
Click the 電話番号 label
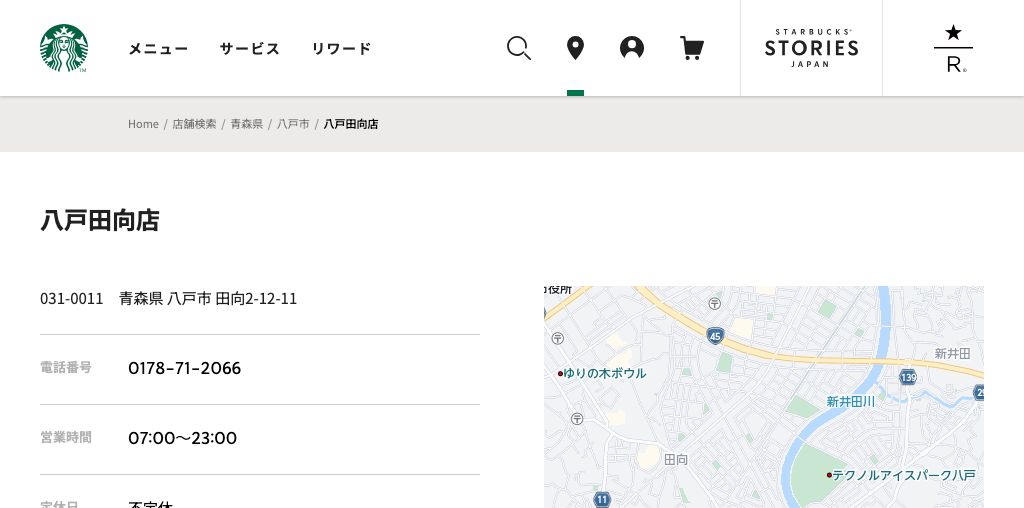66,368
